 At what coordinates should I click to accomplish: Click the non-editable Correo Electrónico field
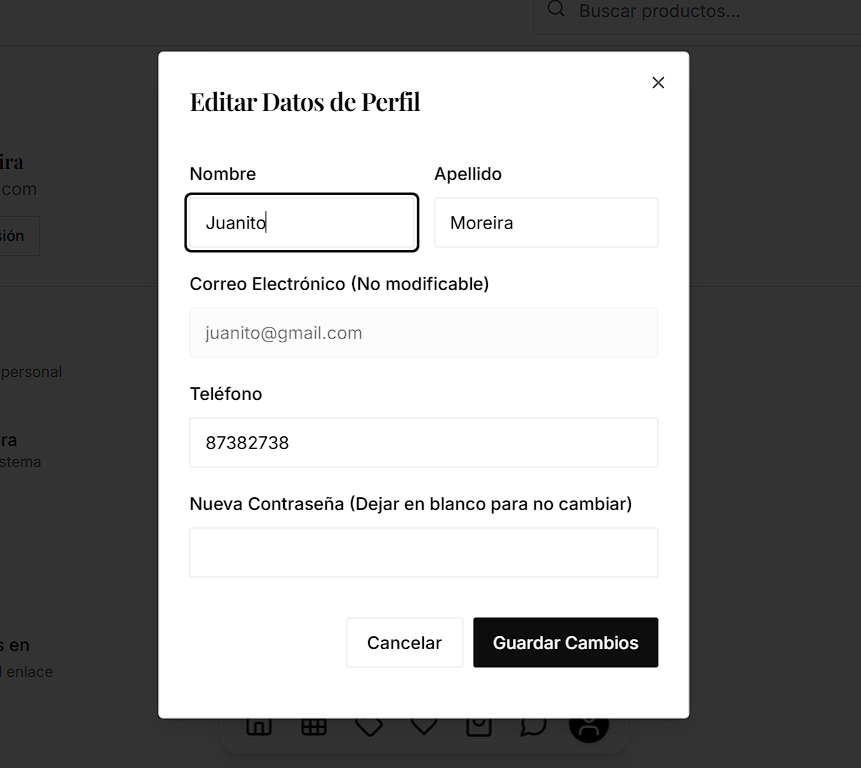423,332
